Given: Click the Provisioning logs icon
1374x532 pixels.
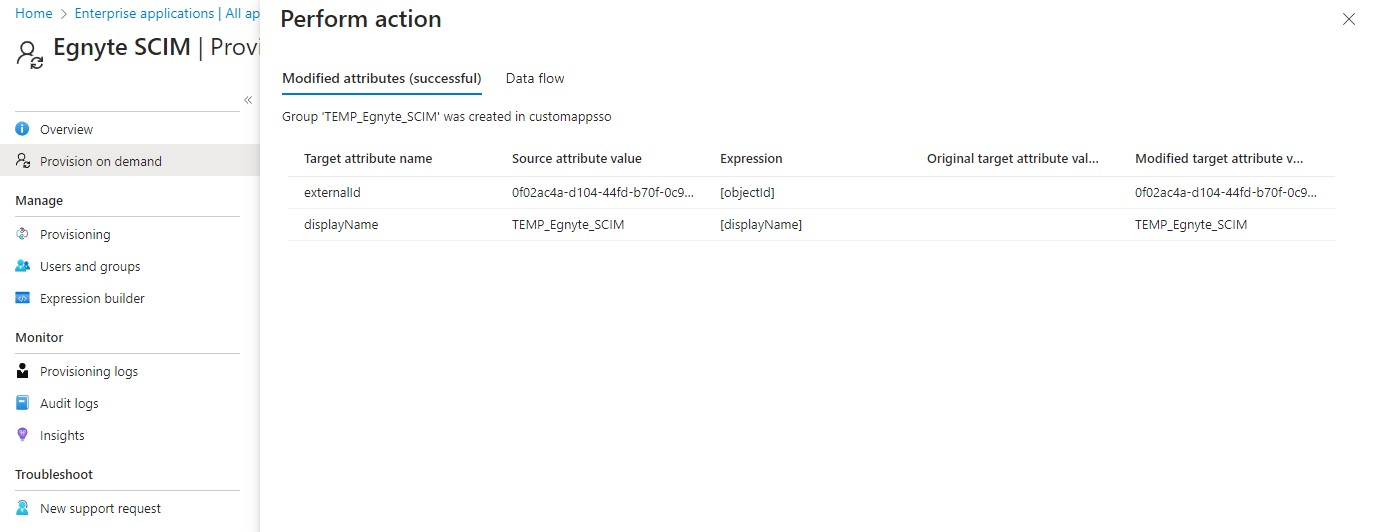Looking at the screenshot, I should [x=23, y=371].
